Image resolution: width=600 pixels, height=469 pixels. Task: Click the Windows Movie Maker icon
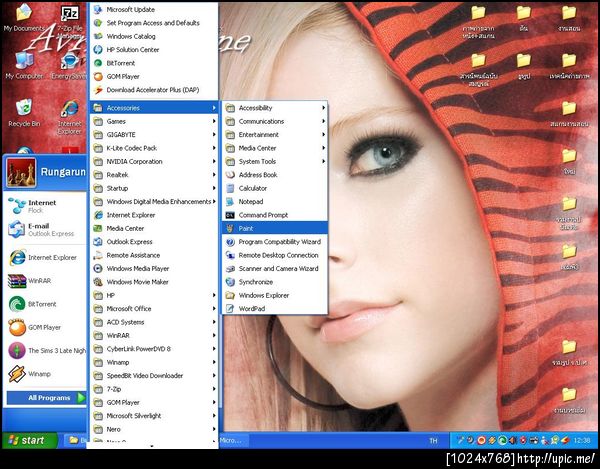tap(98, 282)
